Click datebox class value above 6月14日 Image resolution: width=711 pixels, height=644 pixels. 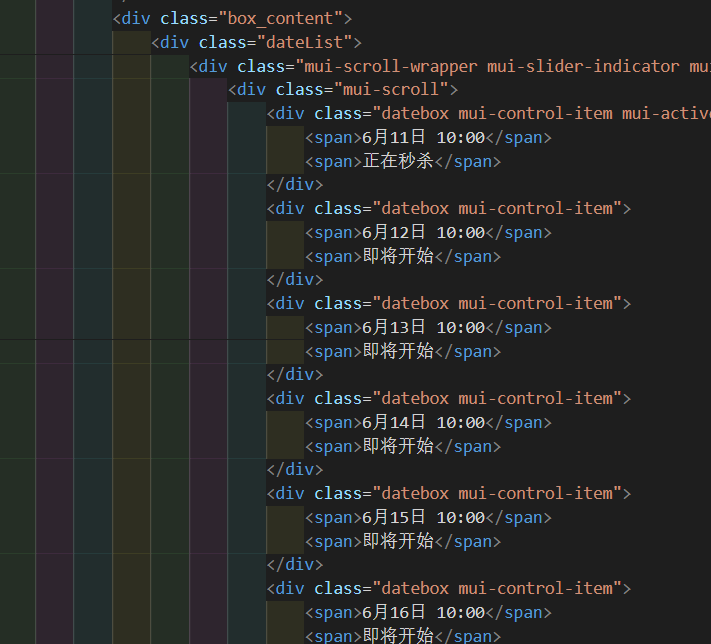coord(497,399)
